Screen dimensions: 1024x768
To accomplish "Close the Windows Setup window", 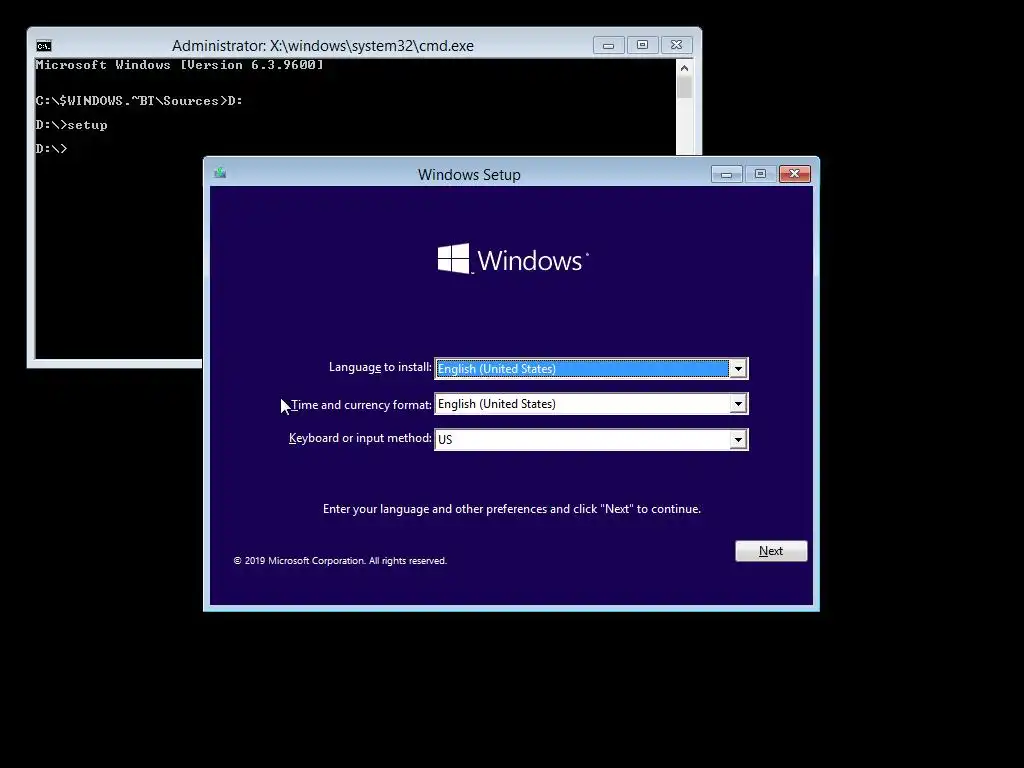I will coord(795,174).
